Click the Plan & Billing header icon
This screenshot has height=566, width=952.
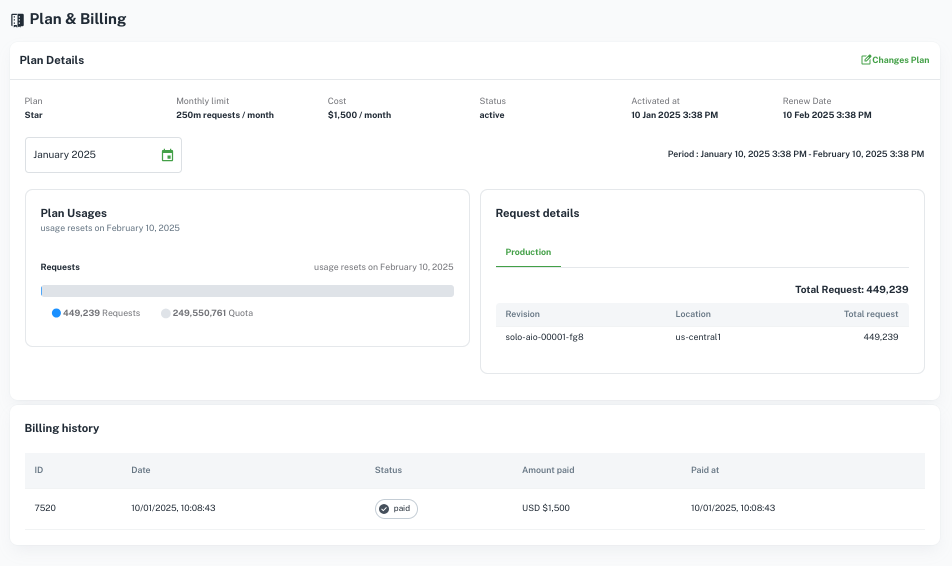[x=17, y=20]
